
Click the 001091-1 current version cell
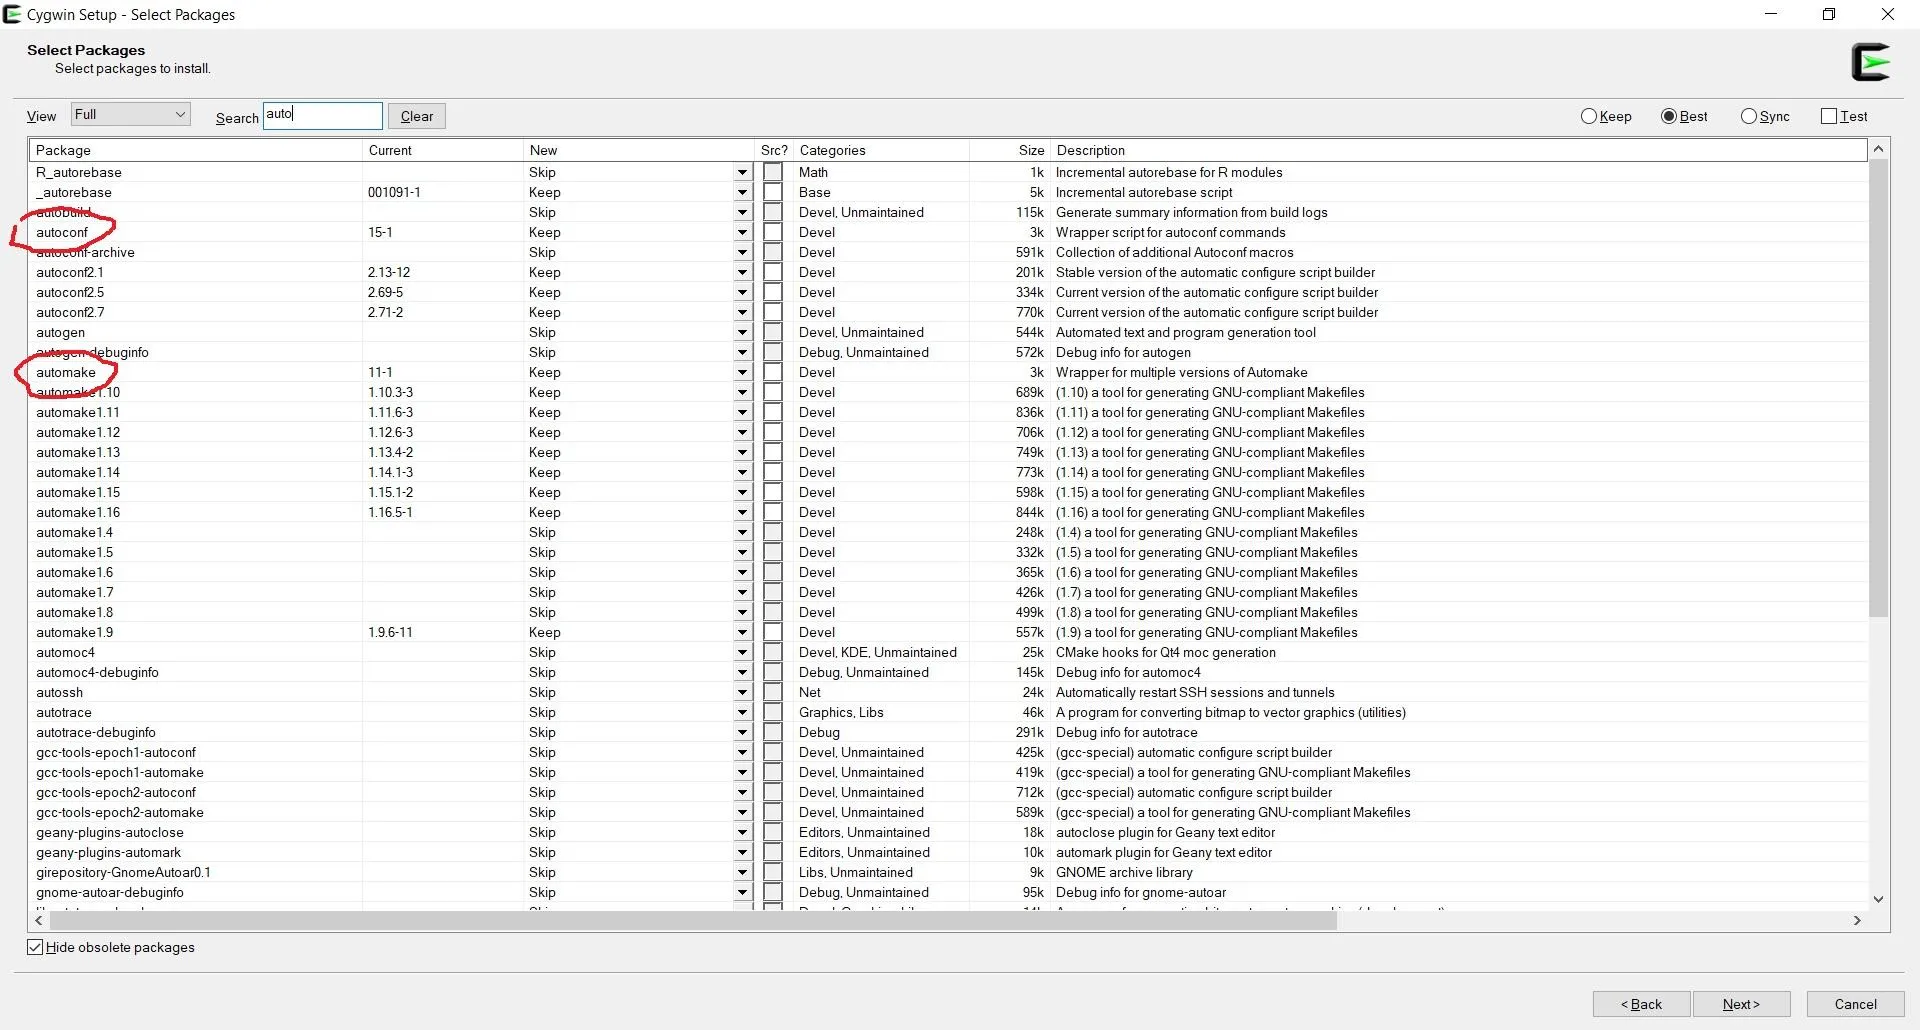(x=394, y=192)
